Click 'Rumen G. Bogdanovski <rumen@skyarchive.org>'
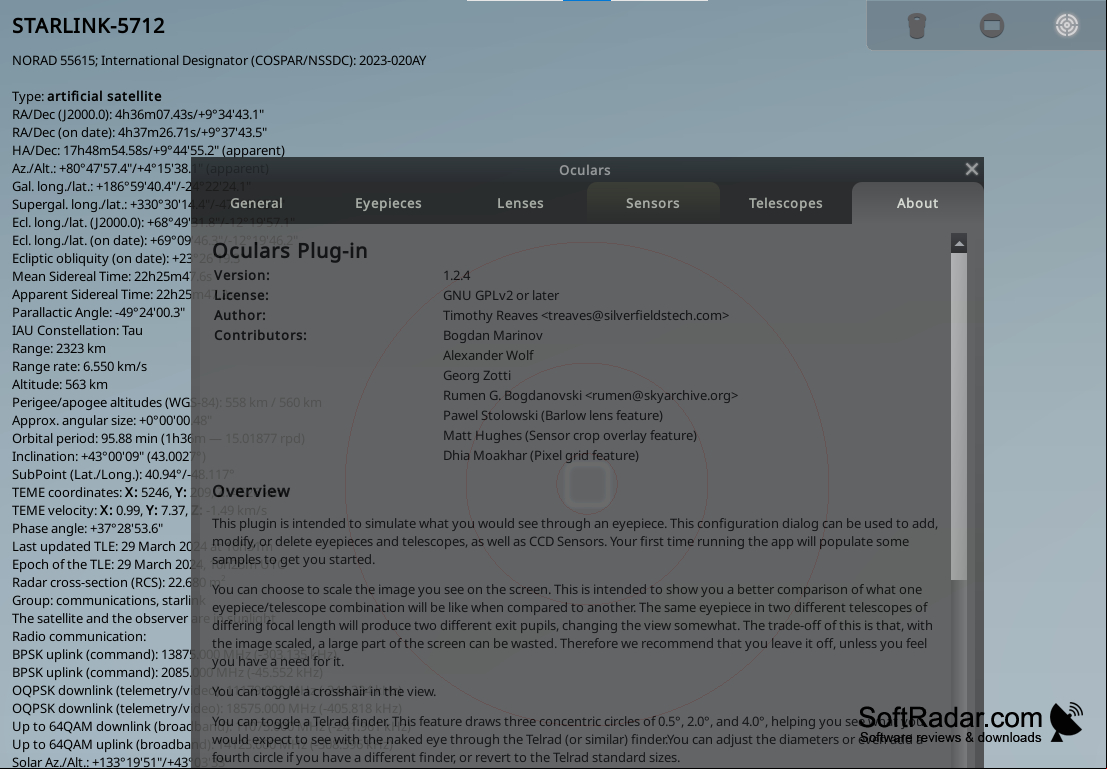The image size is (1107, 769). click(x=590, y=395)
